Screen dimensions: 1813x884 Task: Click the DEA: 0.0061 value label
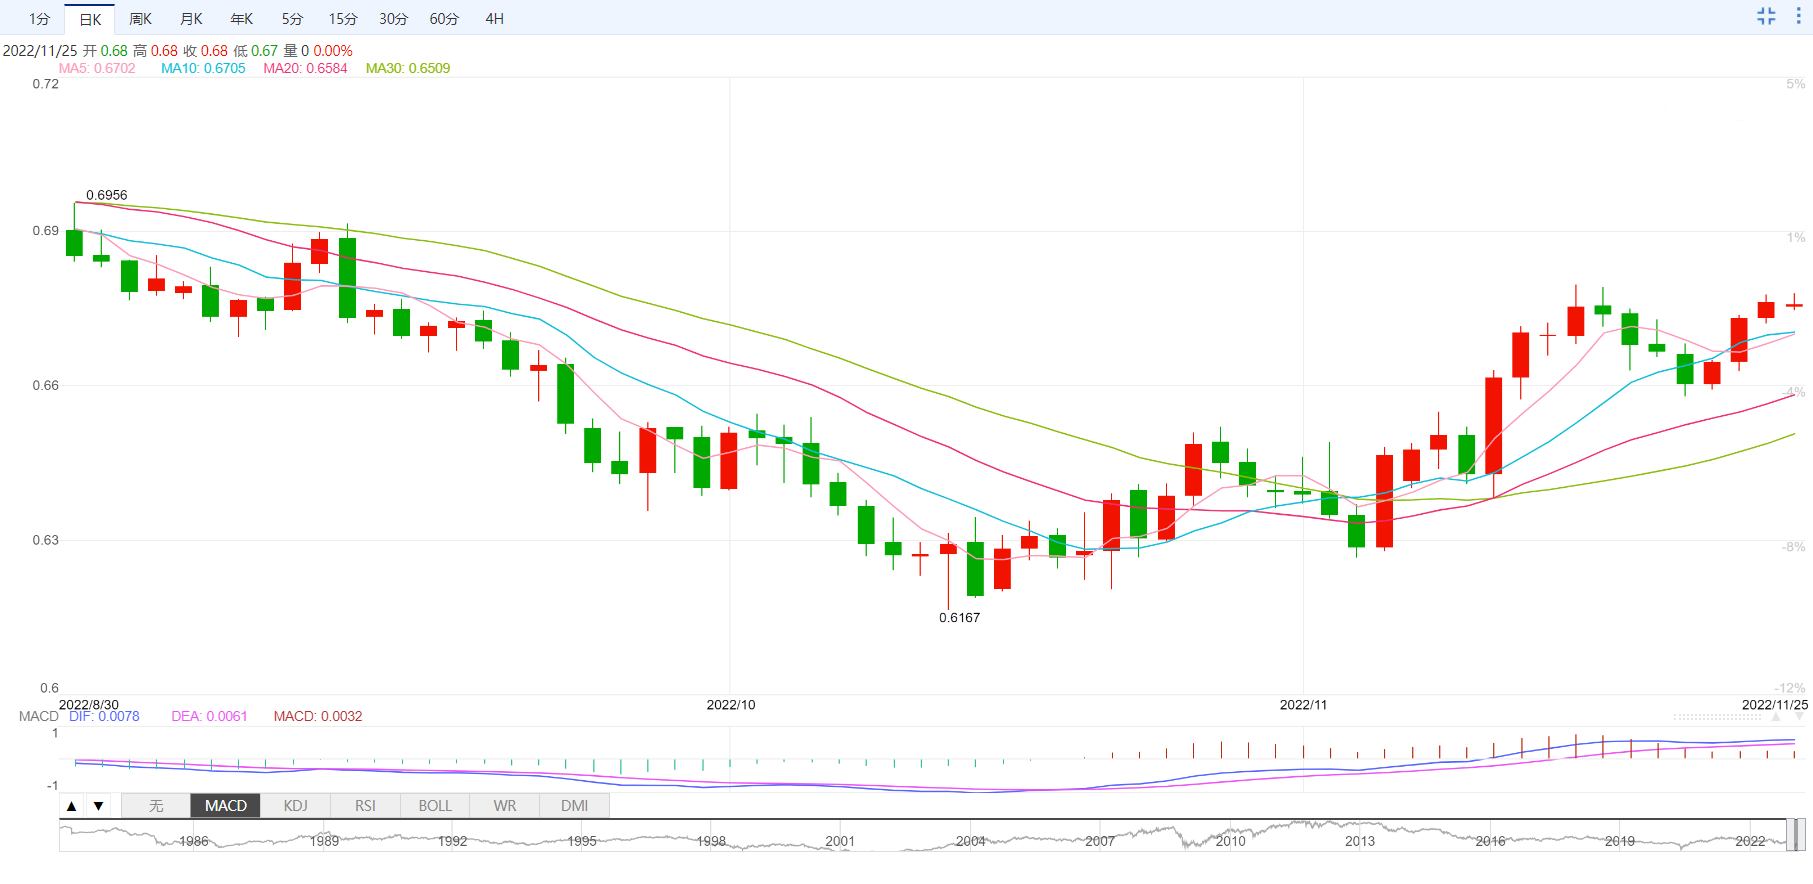click(209, 716)
